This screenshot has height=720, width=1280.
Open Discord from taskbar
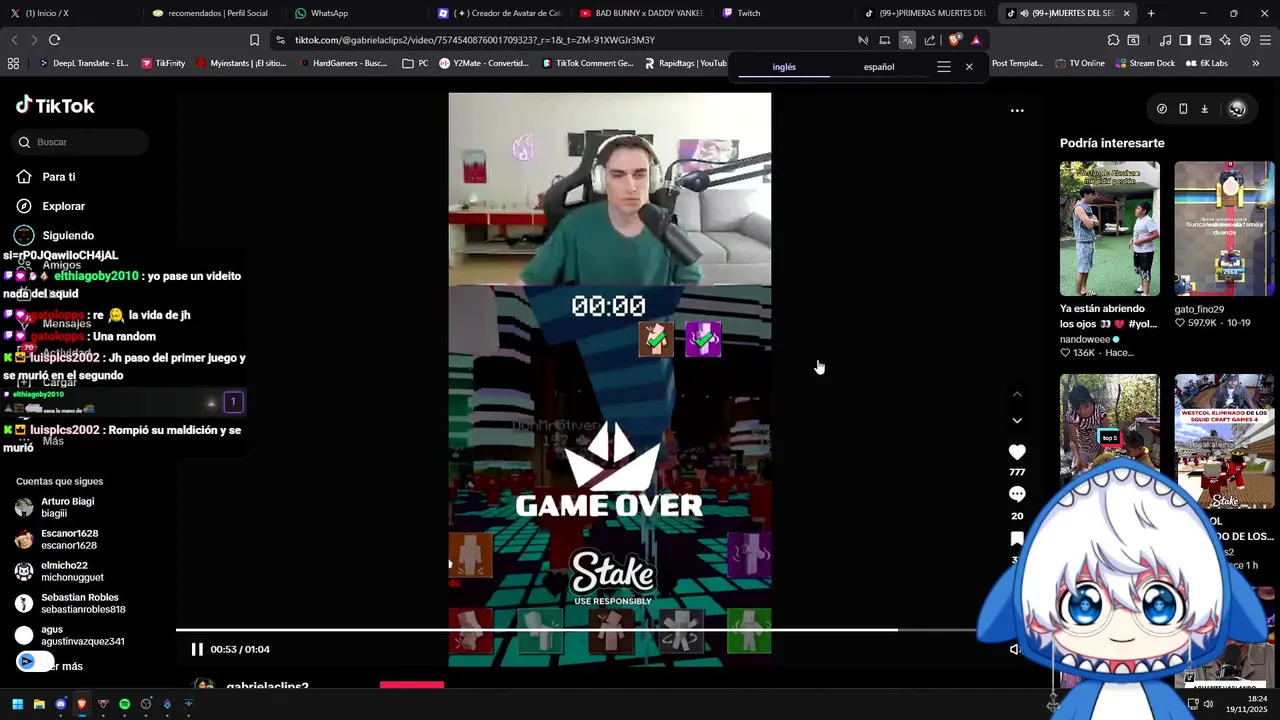point(60,704)
